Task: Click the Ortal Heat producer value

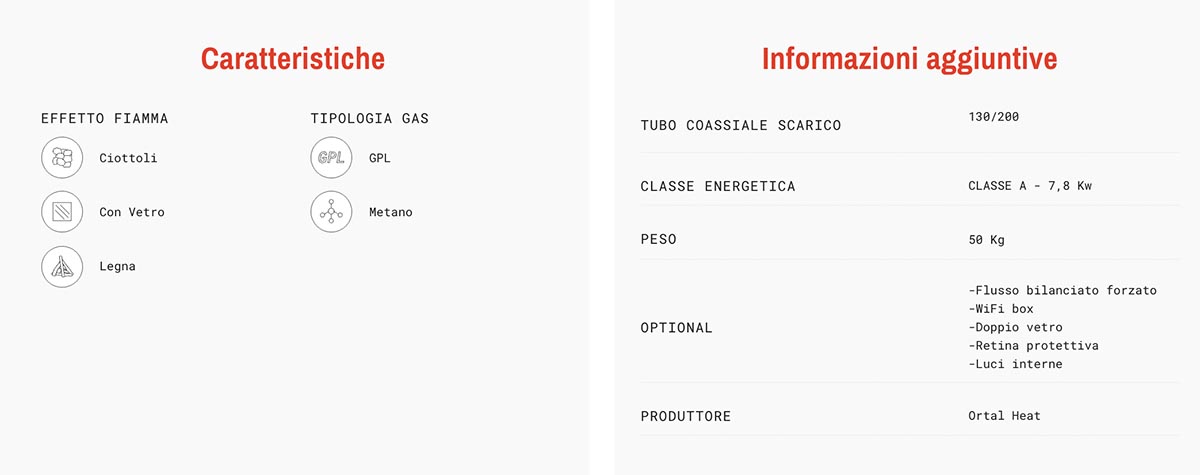Action: [x=1004, y=415]
